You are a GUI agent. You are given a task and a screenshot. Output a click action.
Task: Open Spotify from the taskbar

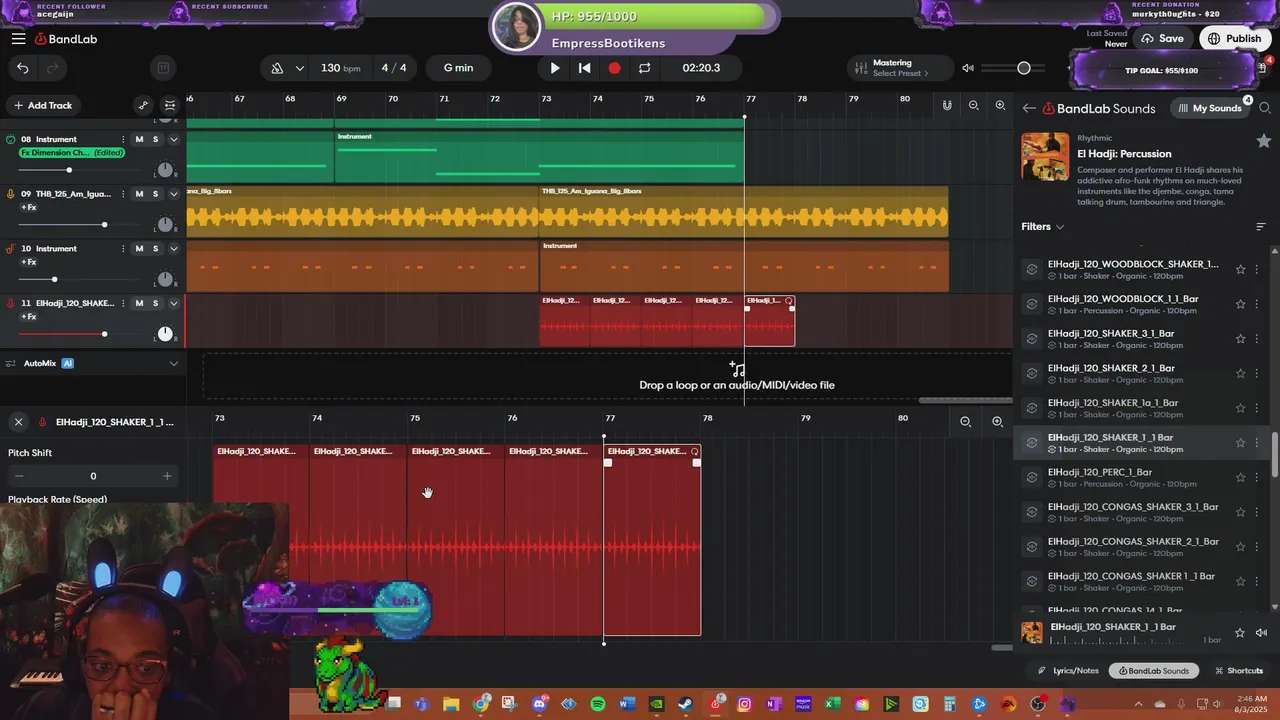pyautogui.click(x=598, y=704)
